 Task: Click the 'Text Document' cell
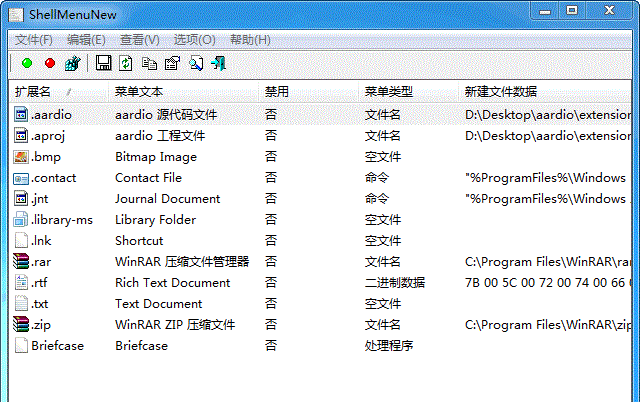(x=158, y=304)
